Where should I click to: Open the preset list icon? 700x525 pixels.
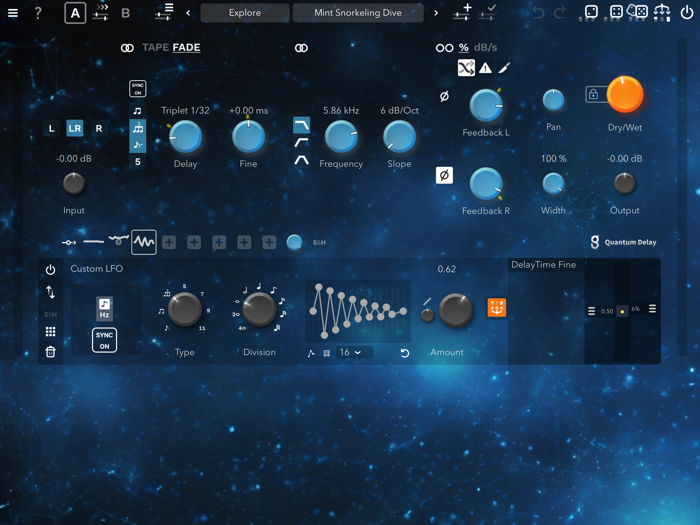click(164, 12)
